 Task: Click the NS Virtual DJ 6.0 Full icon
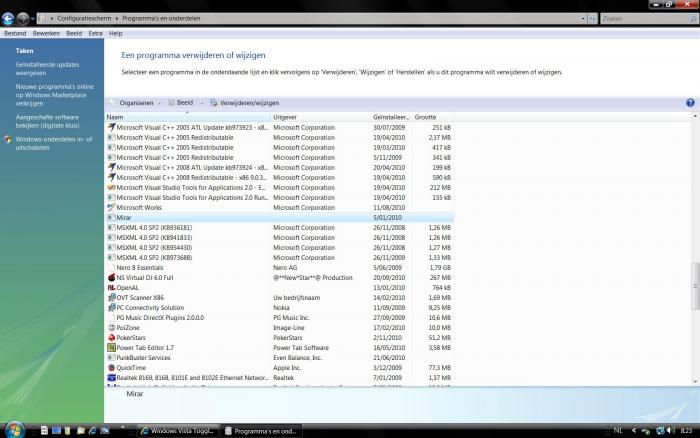click(x=112, y=278)
